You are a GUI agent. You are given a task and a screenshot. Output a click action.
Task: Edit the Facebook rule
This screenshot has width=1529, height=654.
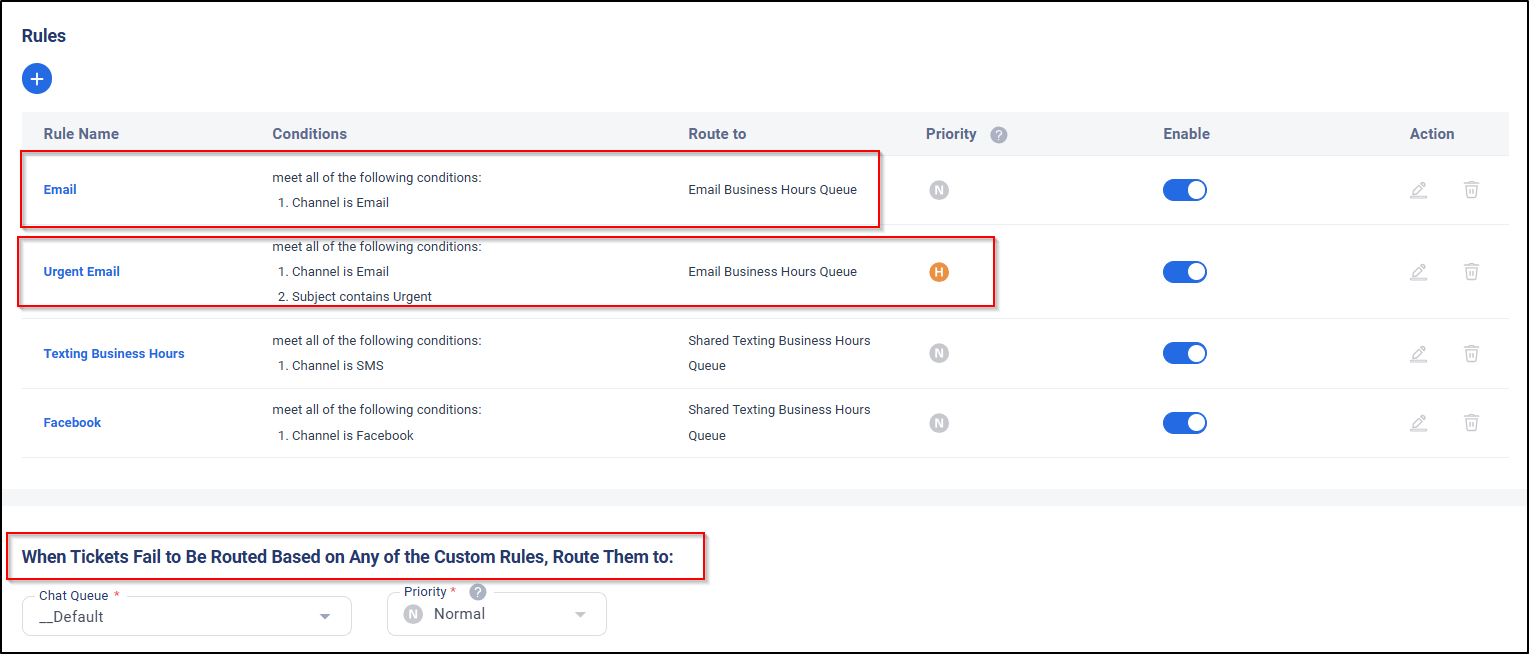(x=1418, y=423)
